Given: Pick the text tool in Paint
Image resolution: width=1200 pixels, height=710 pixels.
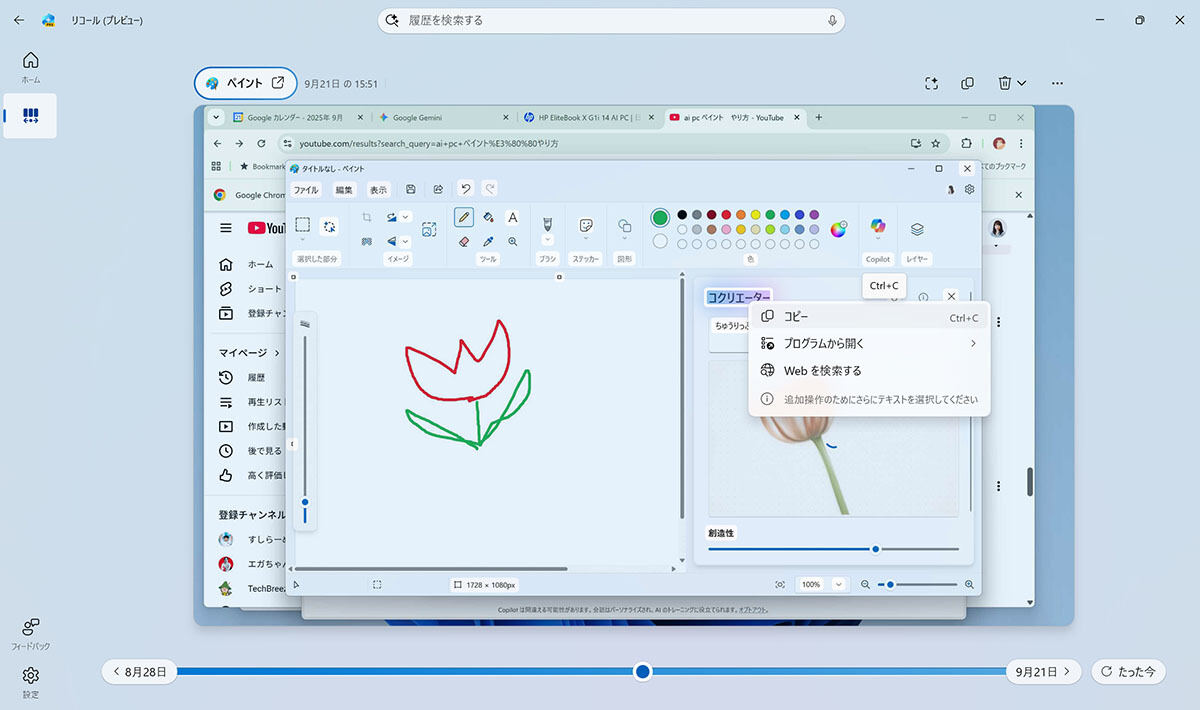Looking at the screenshot, I should 513,217.
